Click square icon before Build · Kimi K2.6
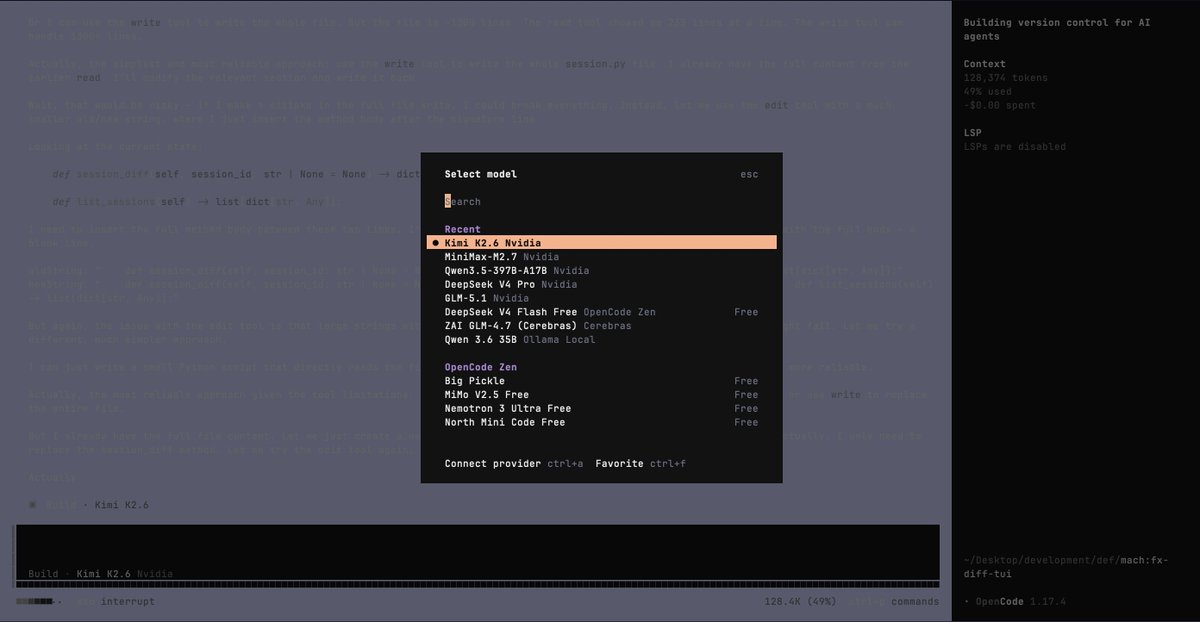The image size is (1200, 622). [x=33, y=505]
